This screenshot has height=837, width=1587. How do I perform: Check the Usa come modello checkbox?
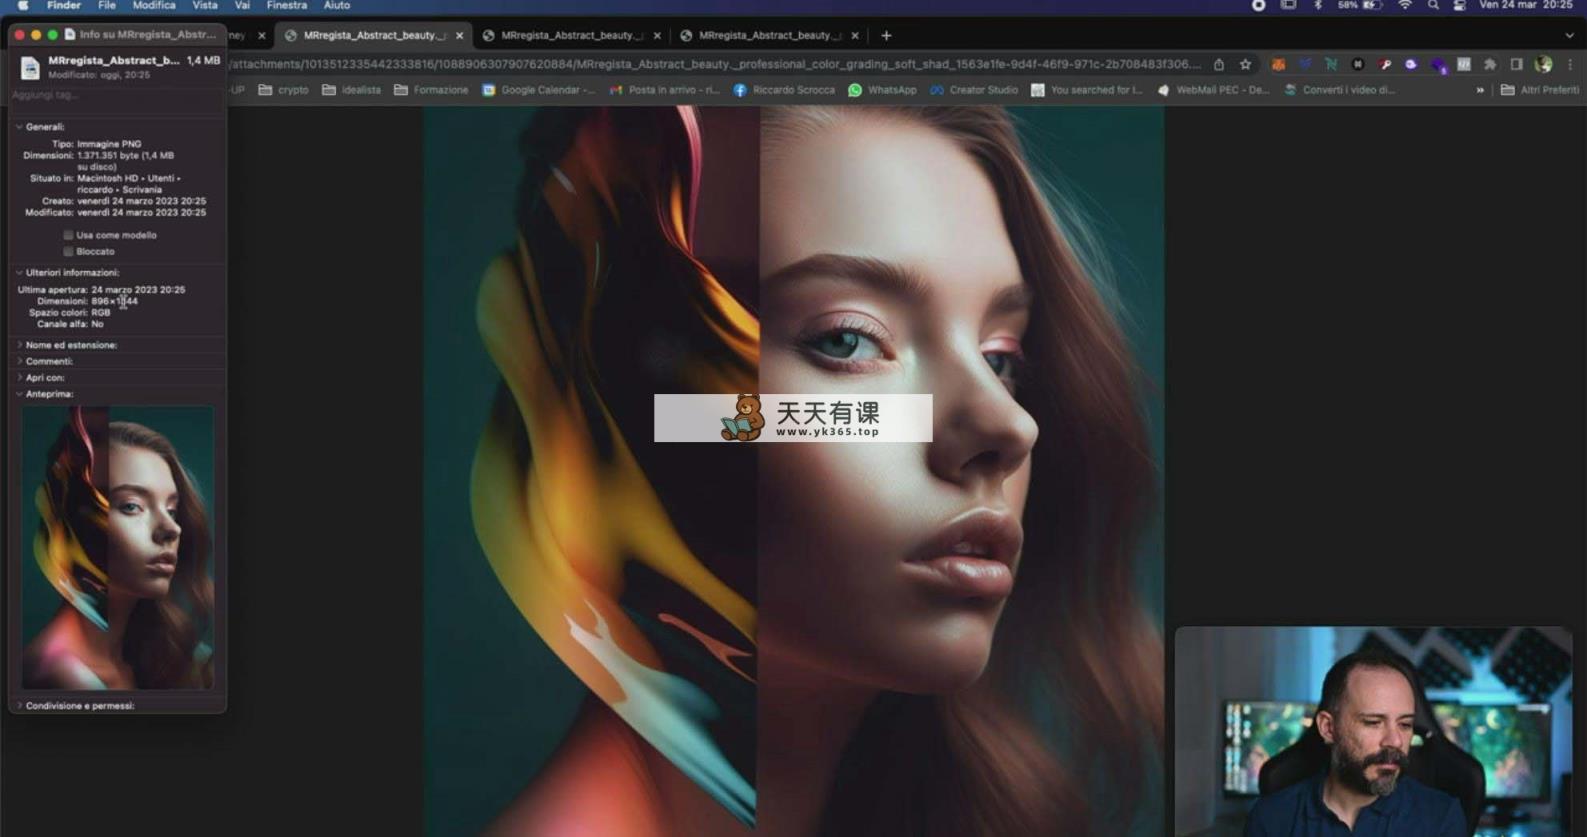pos(68,236)
